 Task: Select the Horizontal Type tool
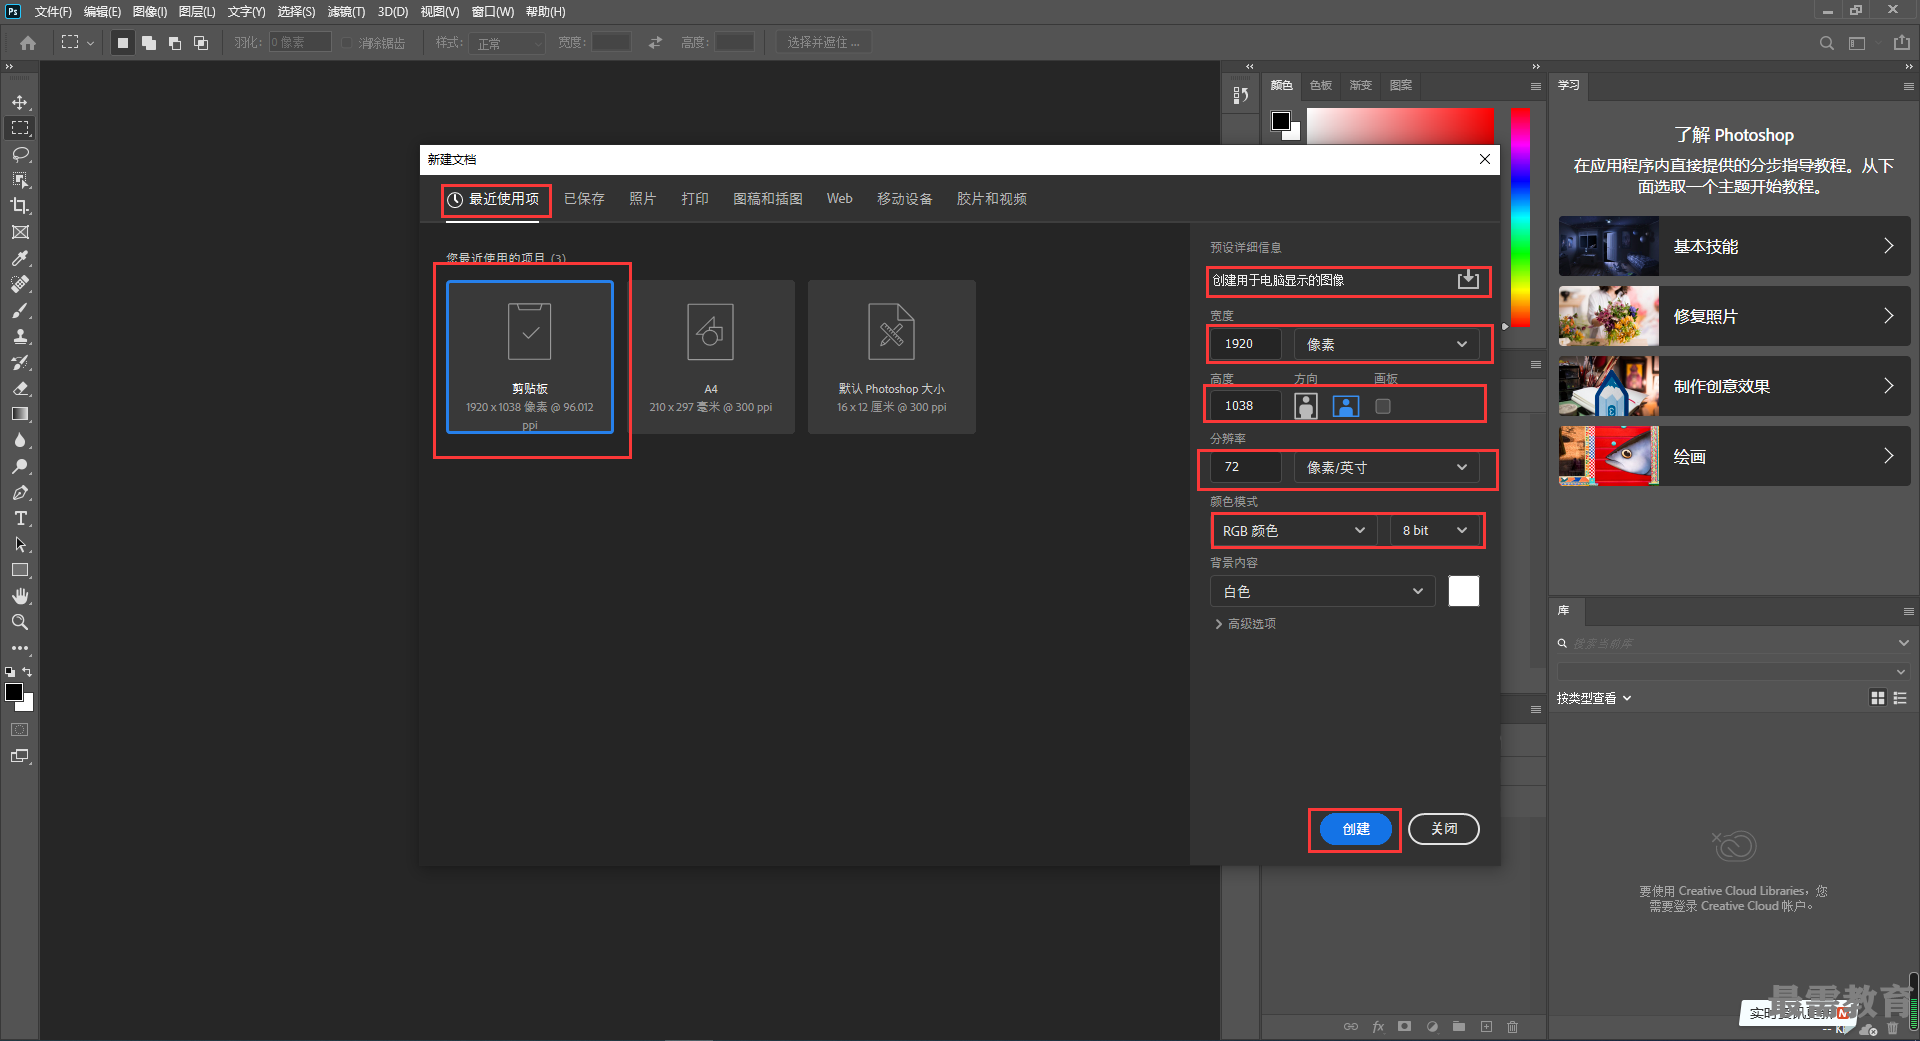(x=20, y=518)
